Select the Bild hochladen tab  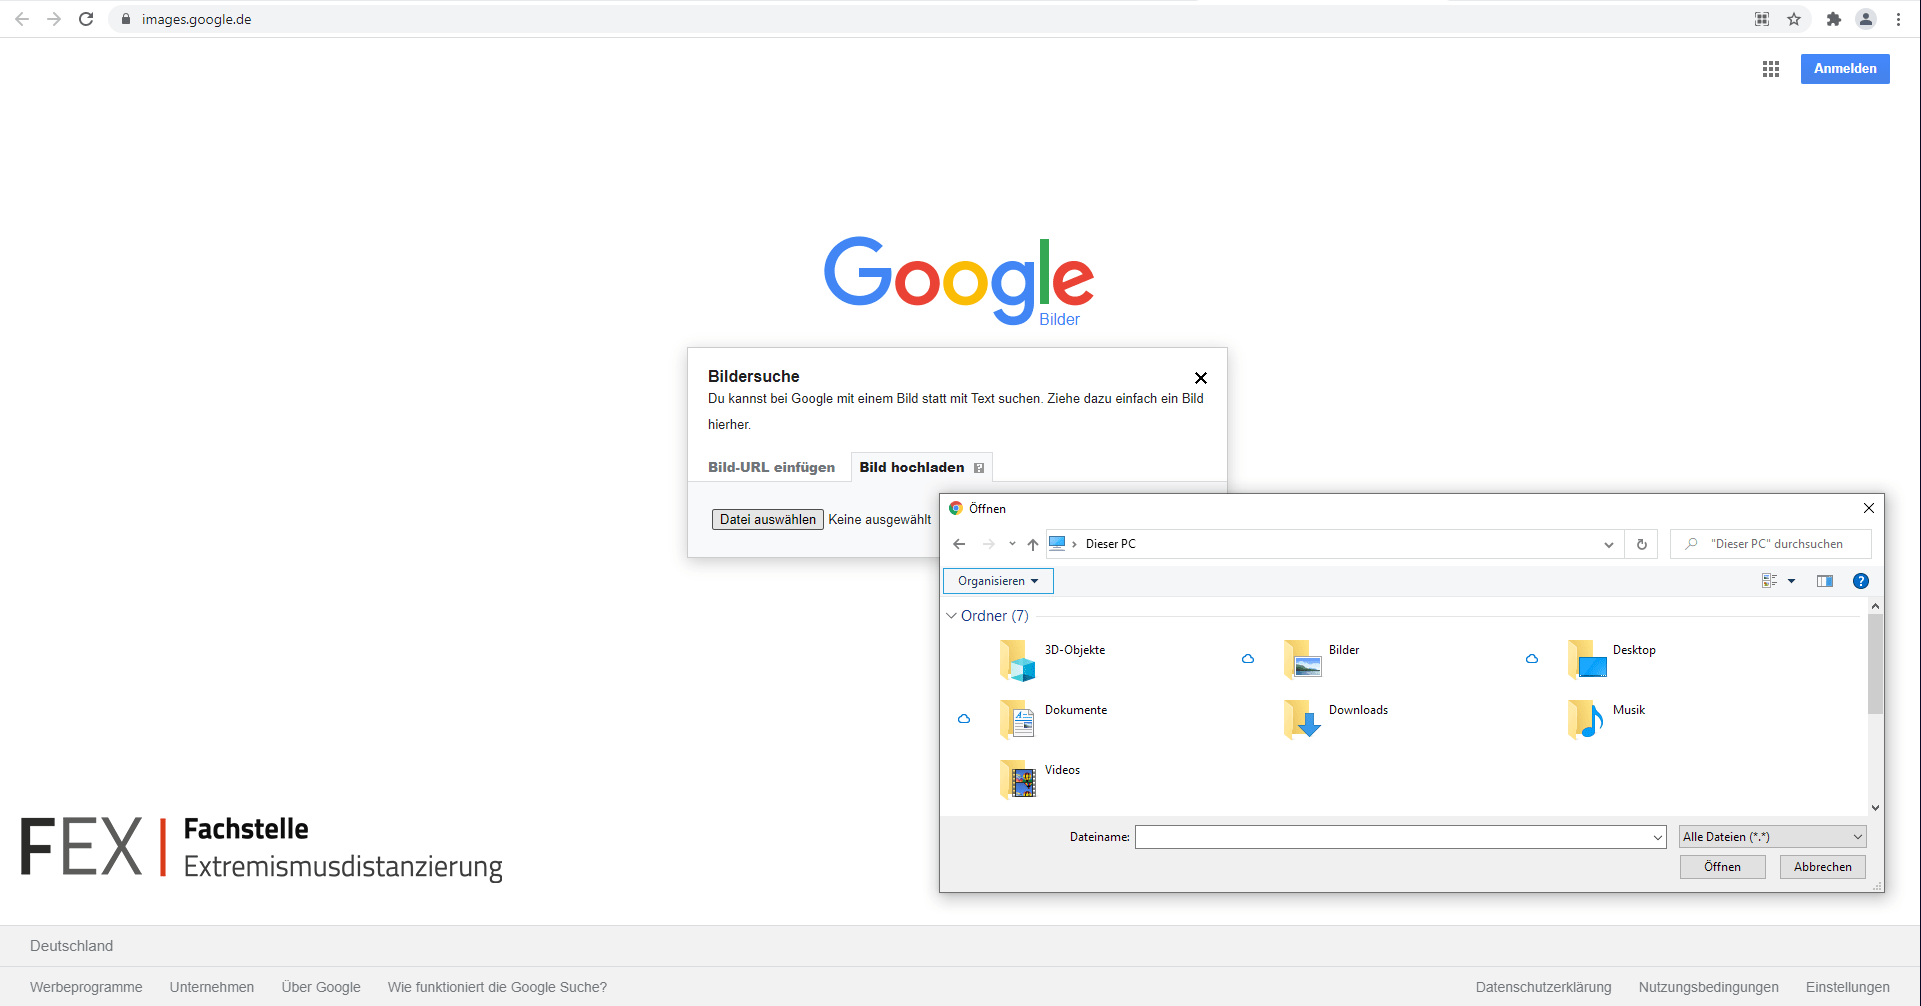point(912,467)
